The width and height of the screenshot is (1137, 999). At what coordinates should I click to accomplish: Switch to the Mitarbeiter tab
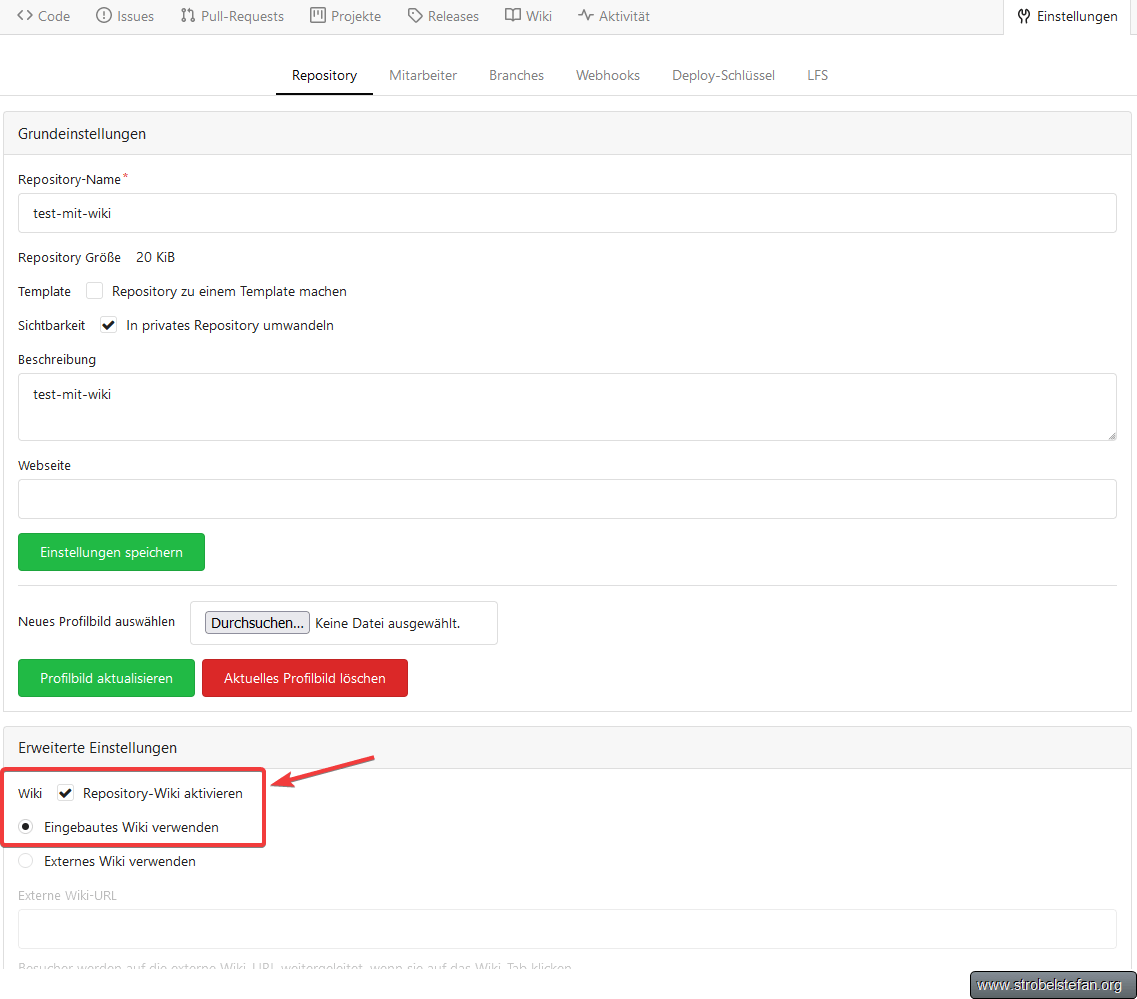click(423, 75)
